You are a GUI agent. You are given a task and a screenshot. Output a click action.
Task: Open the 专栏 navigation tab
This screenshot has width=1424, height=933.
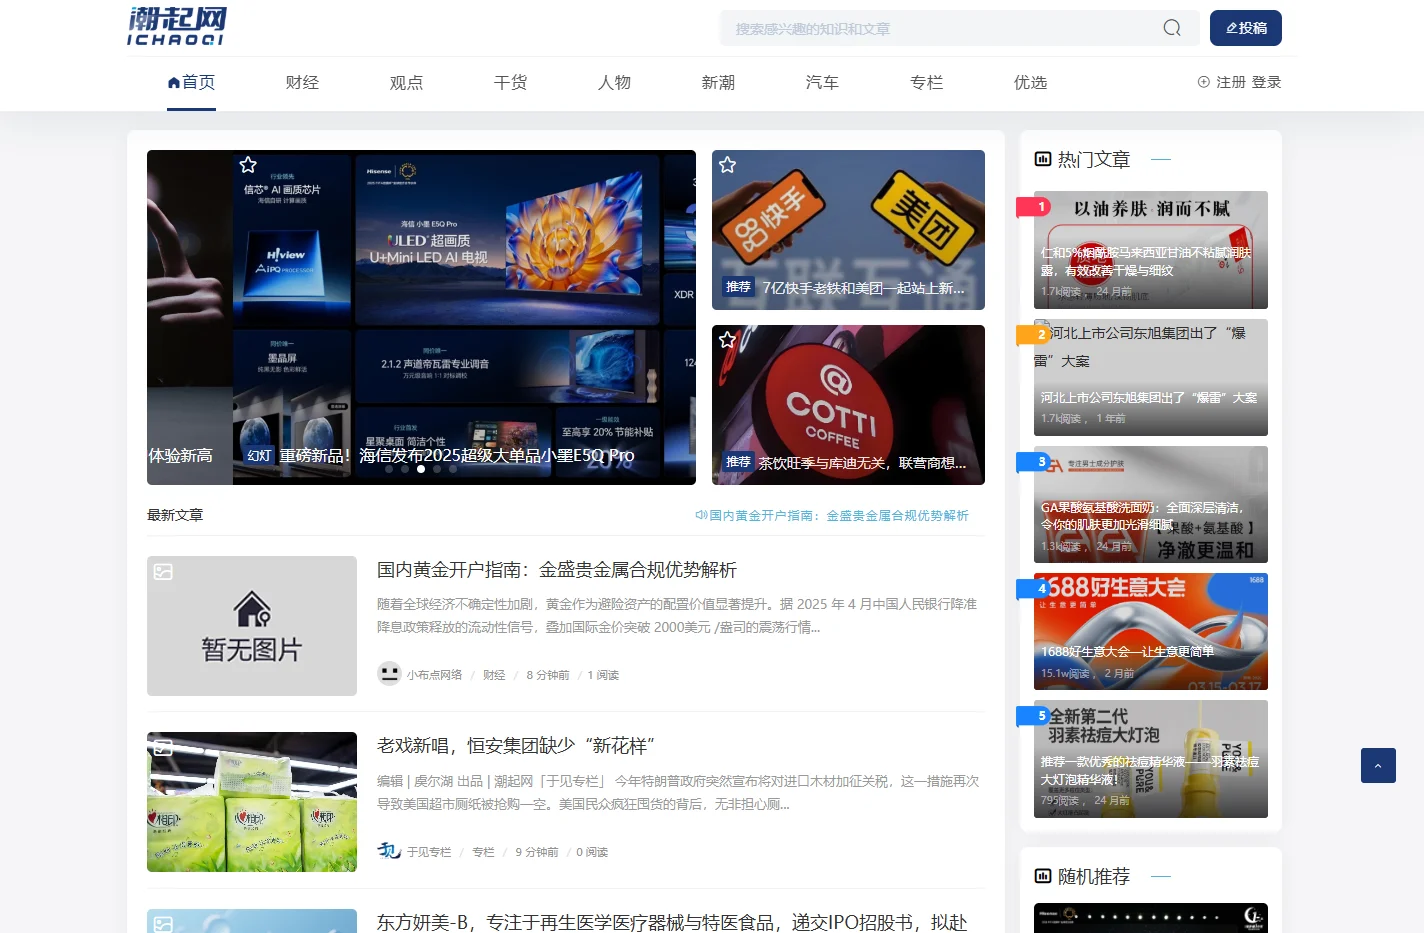click(x=926, y=82)
